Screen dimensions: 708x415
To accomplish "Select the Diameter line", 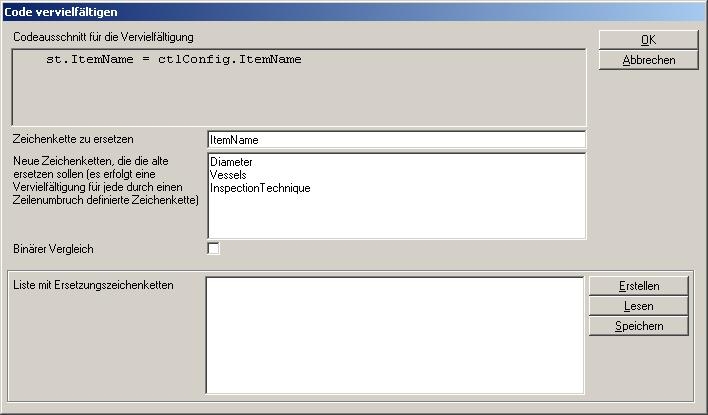I will 231,162.
